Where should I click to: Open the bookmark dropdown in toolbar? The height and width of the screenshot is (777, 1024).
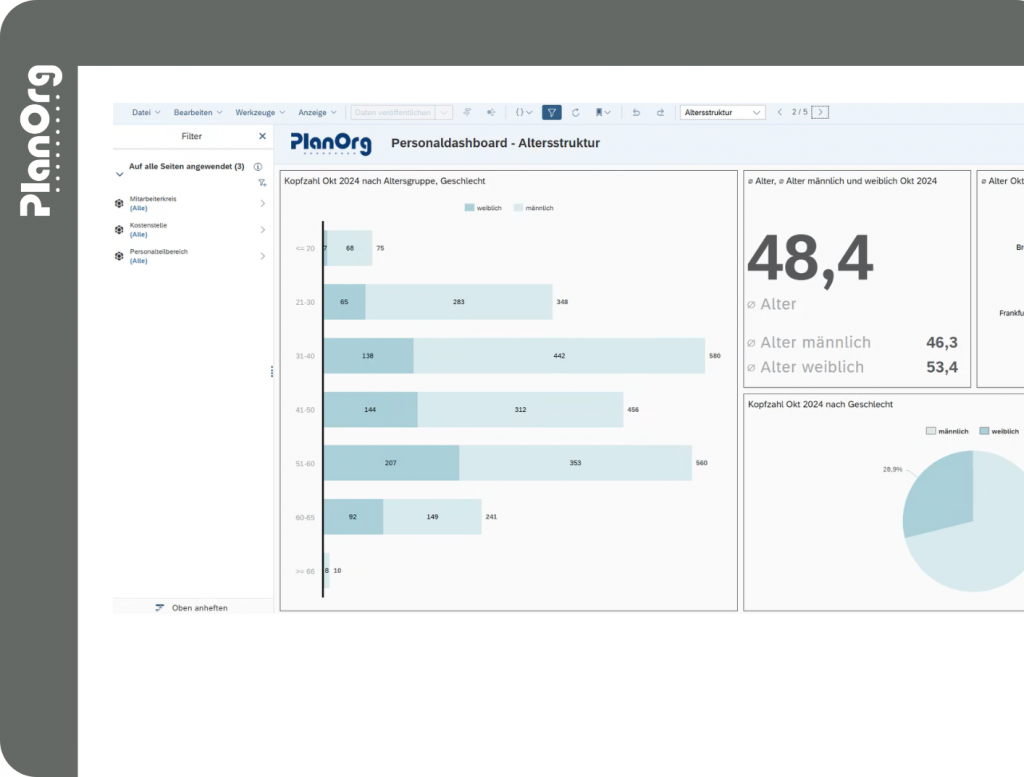[x=603, y=113]
